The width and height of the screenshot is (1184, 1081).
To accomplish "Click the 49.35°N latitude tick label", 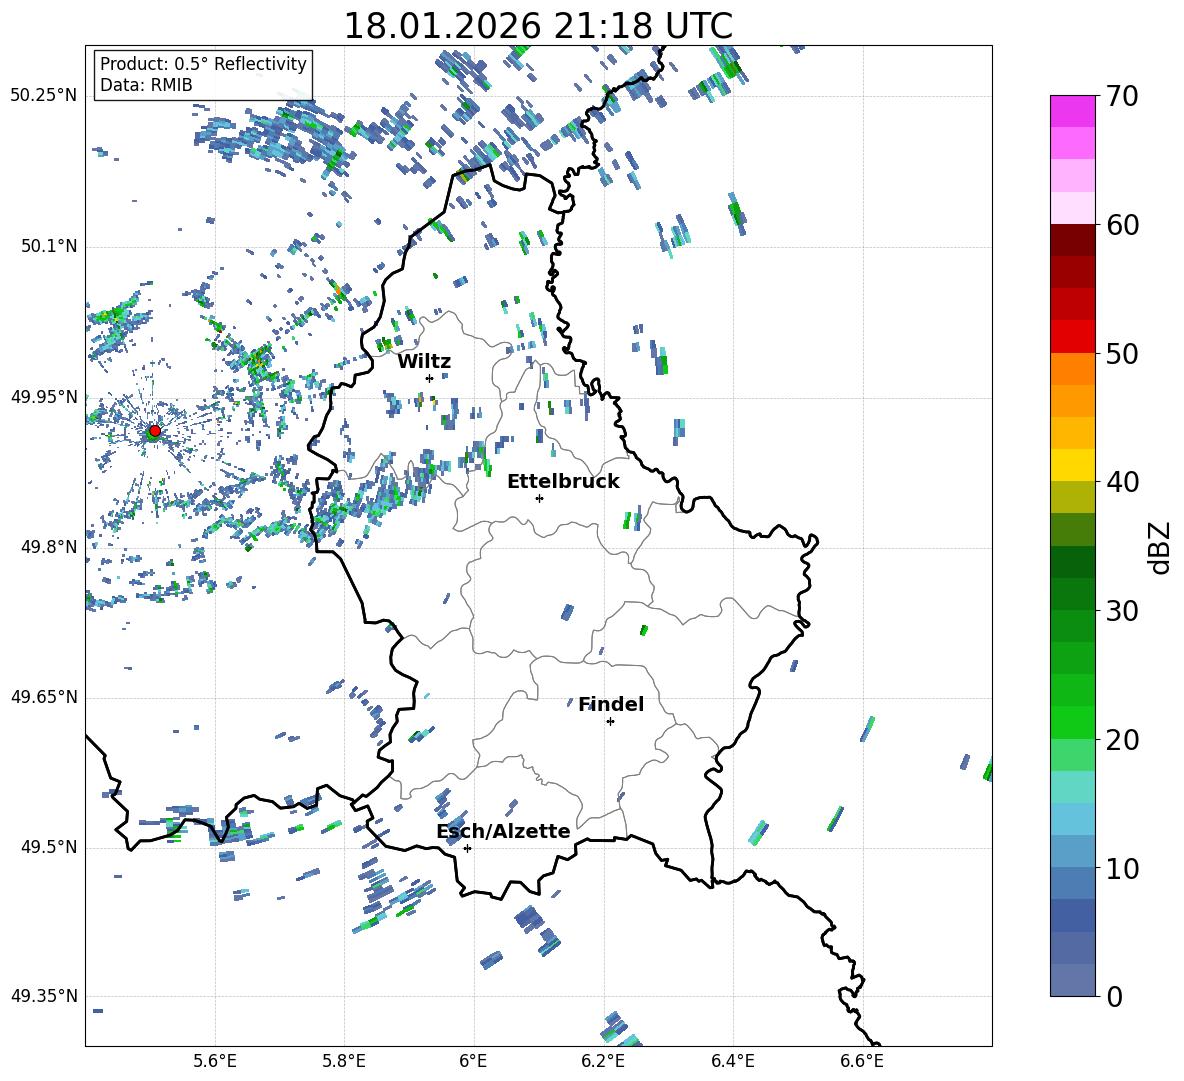I will tap(44, 996).
